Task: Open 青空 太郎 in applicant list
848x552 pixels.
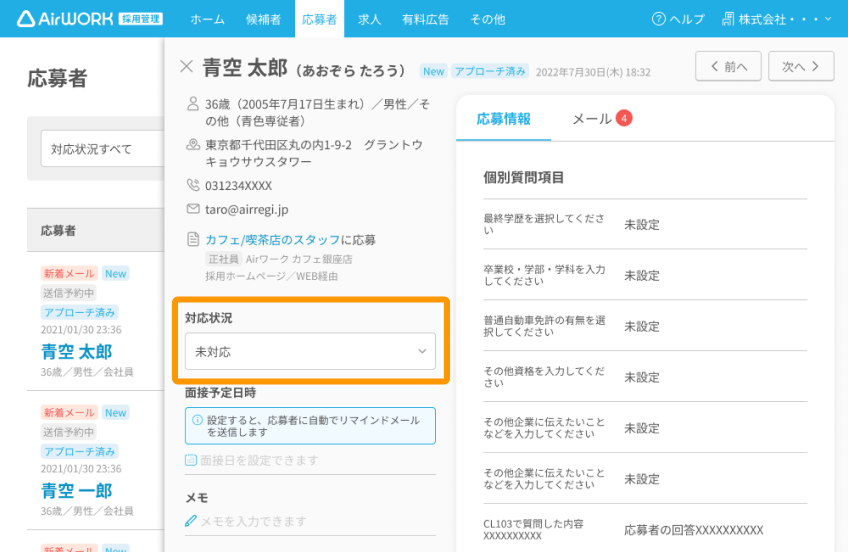Action: point(76,351)
